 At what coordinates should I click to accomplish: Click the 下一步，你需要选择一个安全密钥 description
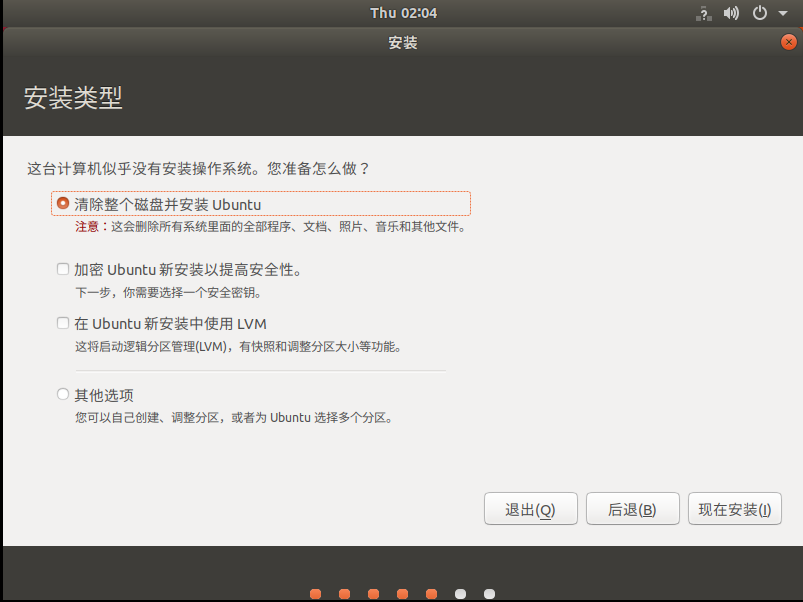click(x=168, y=293)
